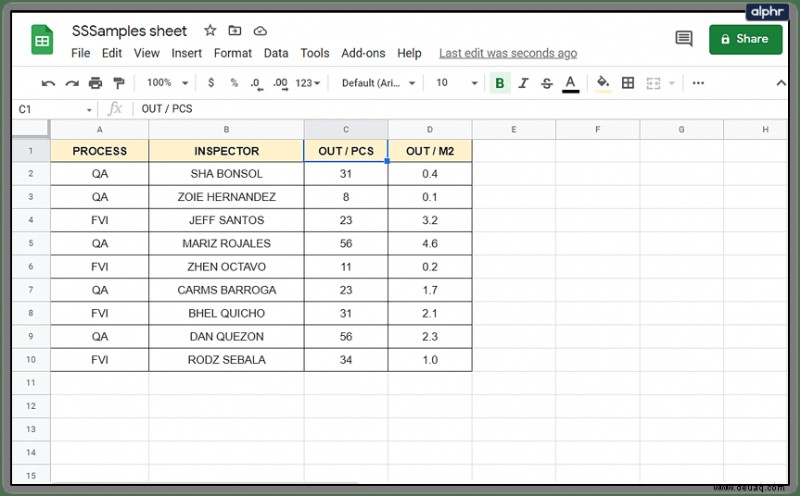Select all cells via corner box
The height and width of the screenshot is (496, 800).
tap(31, 129)
